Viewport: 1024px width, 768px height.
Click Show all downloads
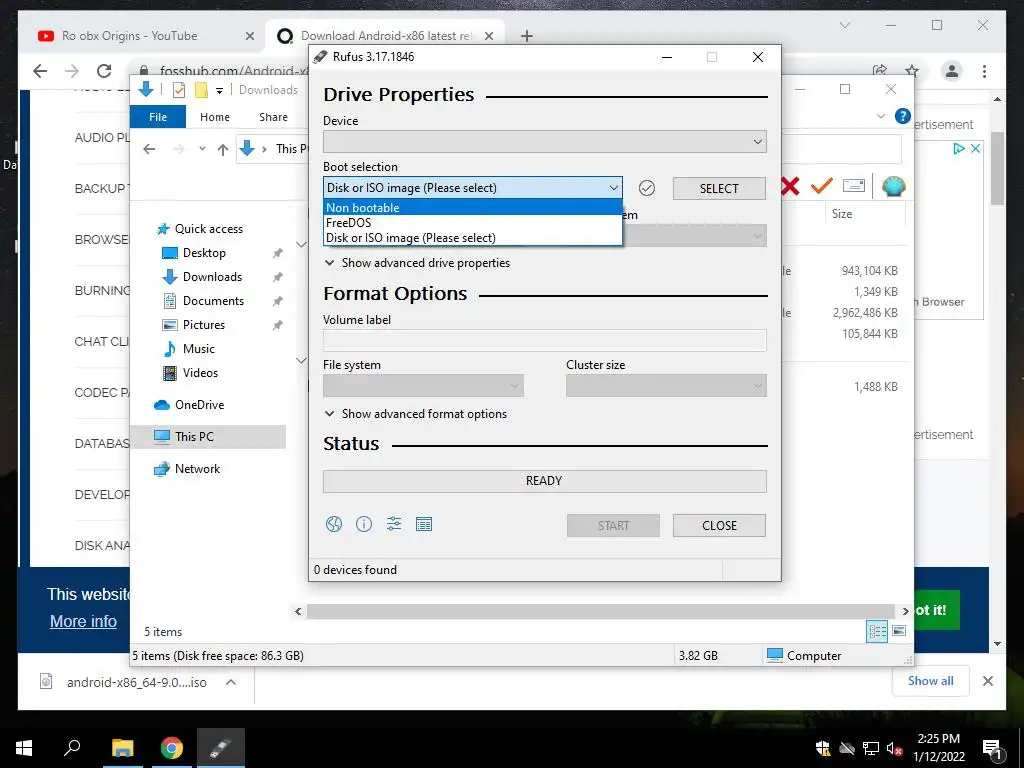pyautogui.click(x=931, y=680)
